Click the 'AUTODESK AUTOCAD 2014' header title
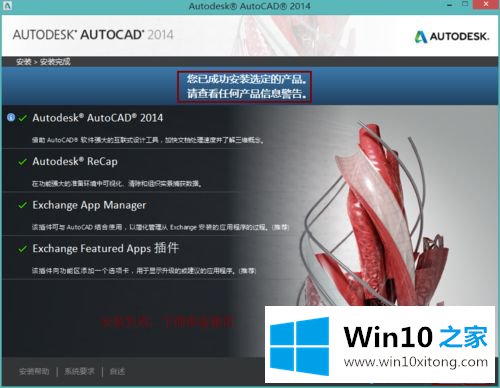 click(x=93, y=35)
